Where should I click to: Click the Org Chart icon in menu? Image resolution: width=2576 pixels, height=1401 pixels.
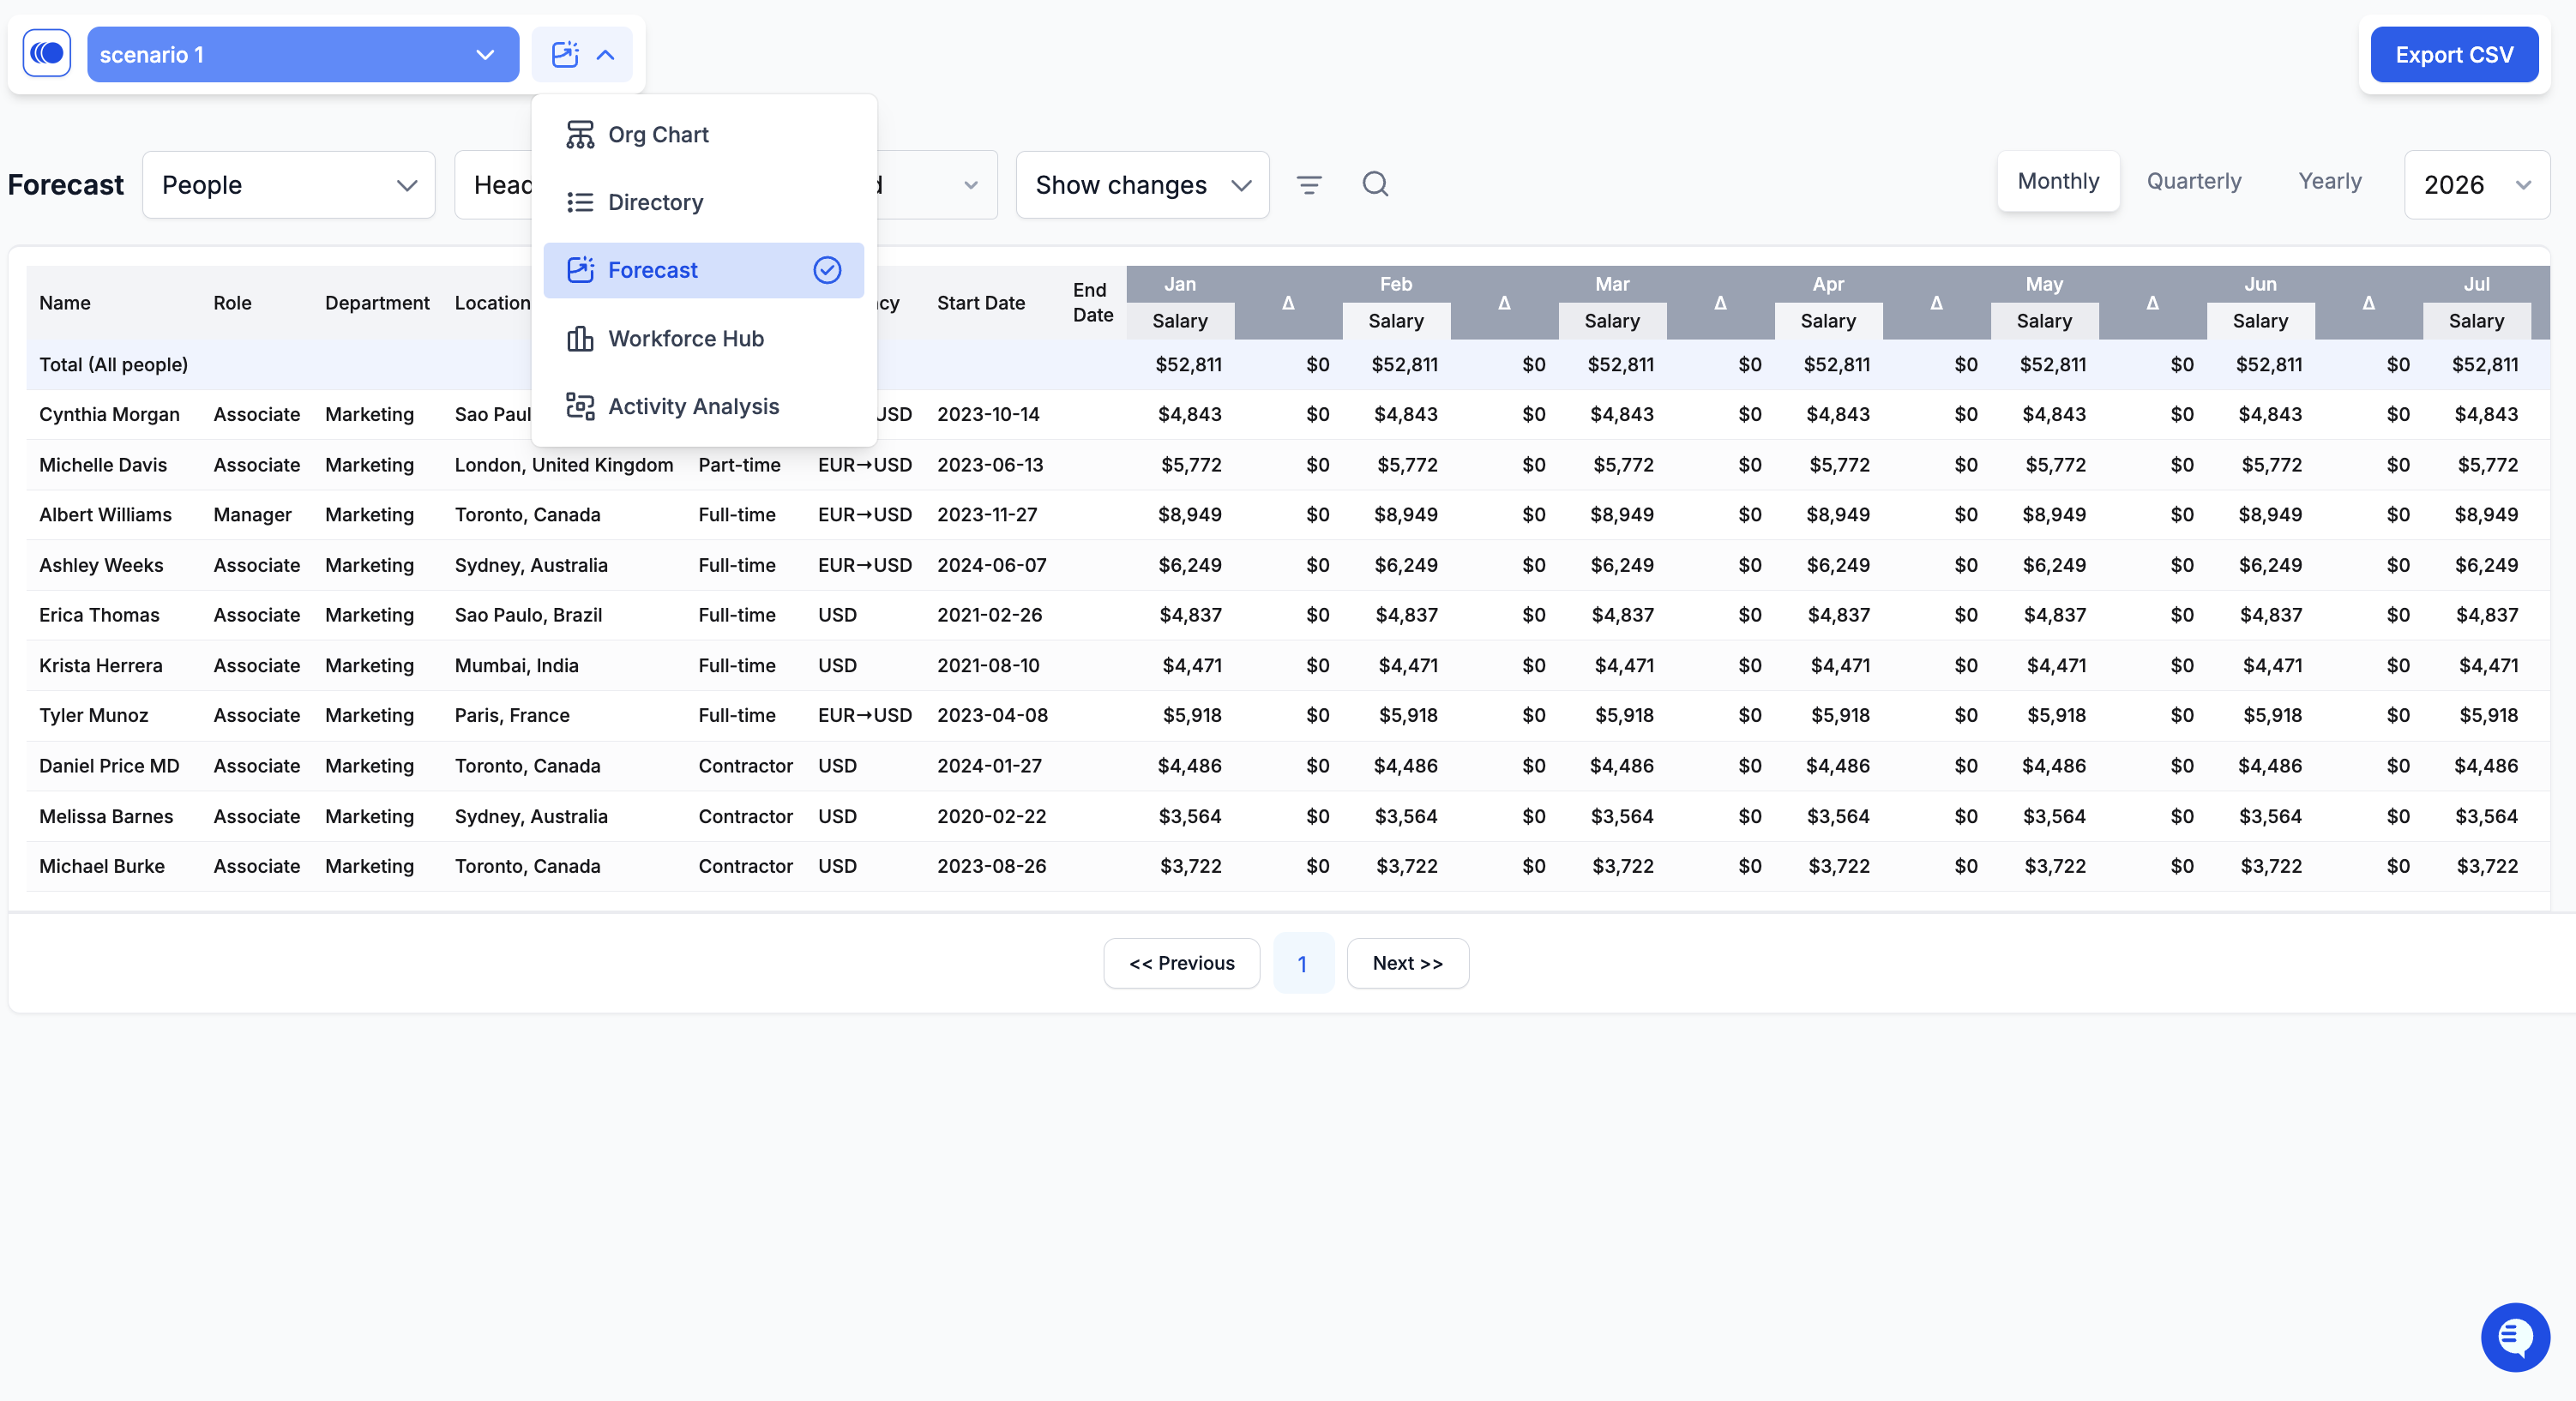580,134
